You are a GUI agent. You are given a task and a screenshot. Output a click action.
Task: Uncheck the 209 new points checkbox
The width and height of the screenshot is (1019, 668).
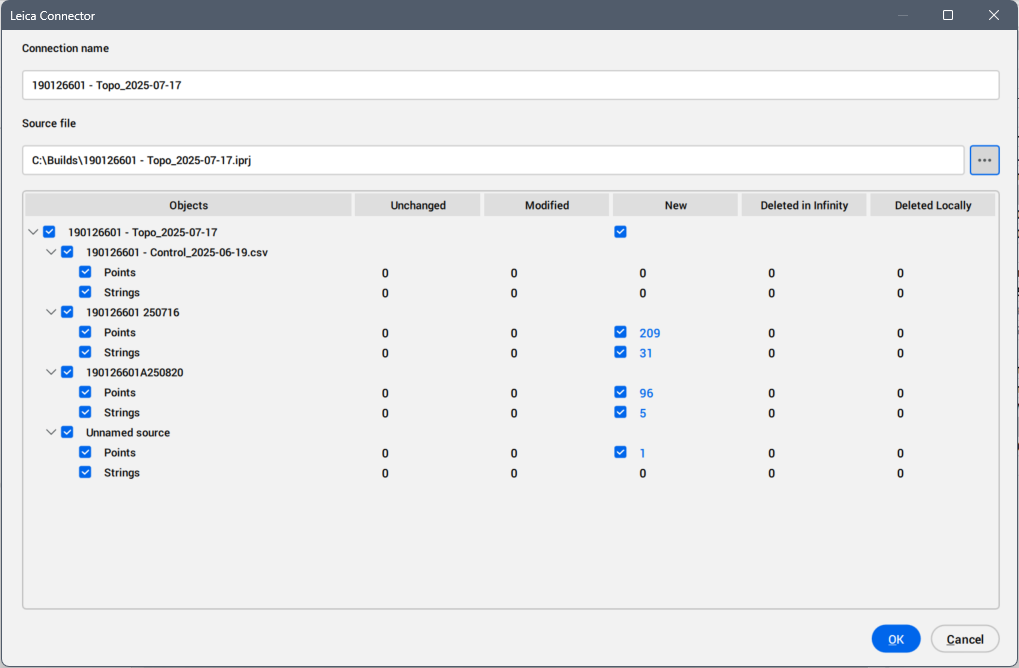tap(621, 332)
